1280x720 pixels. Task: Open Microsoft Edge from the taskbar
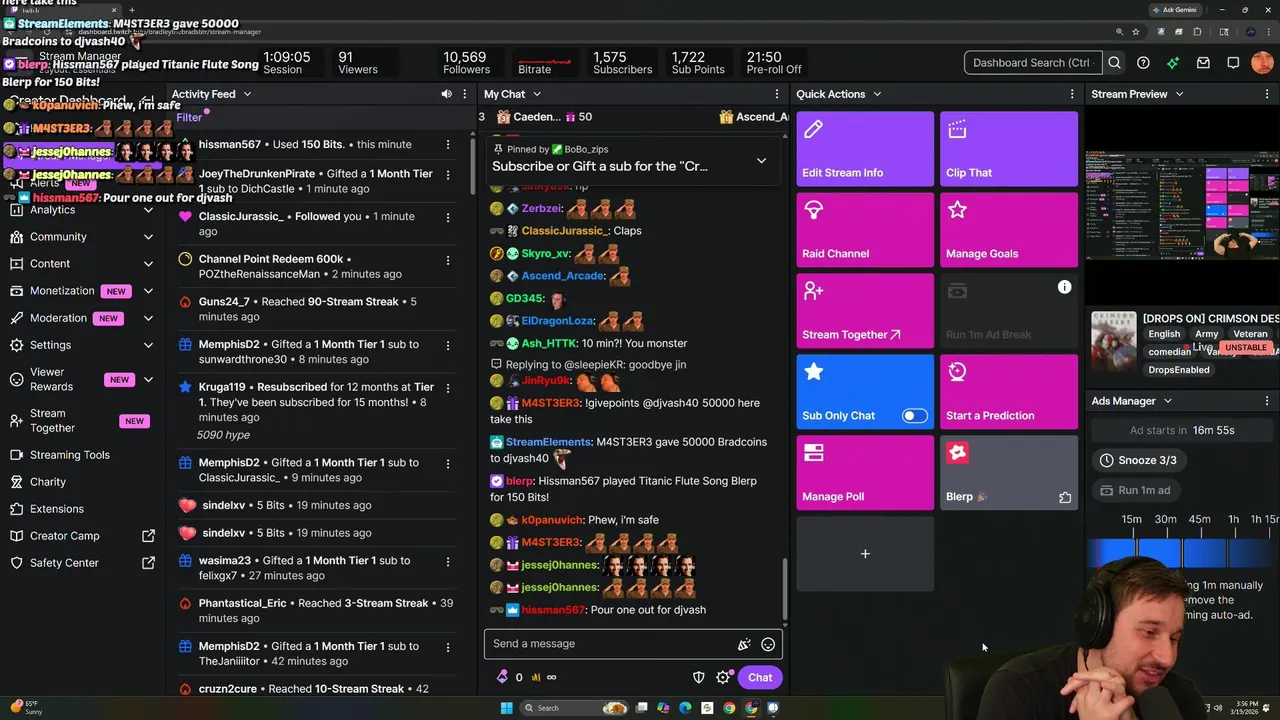685,708
